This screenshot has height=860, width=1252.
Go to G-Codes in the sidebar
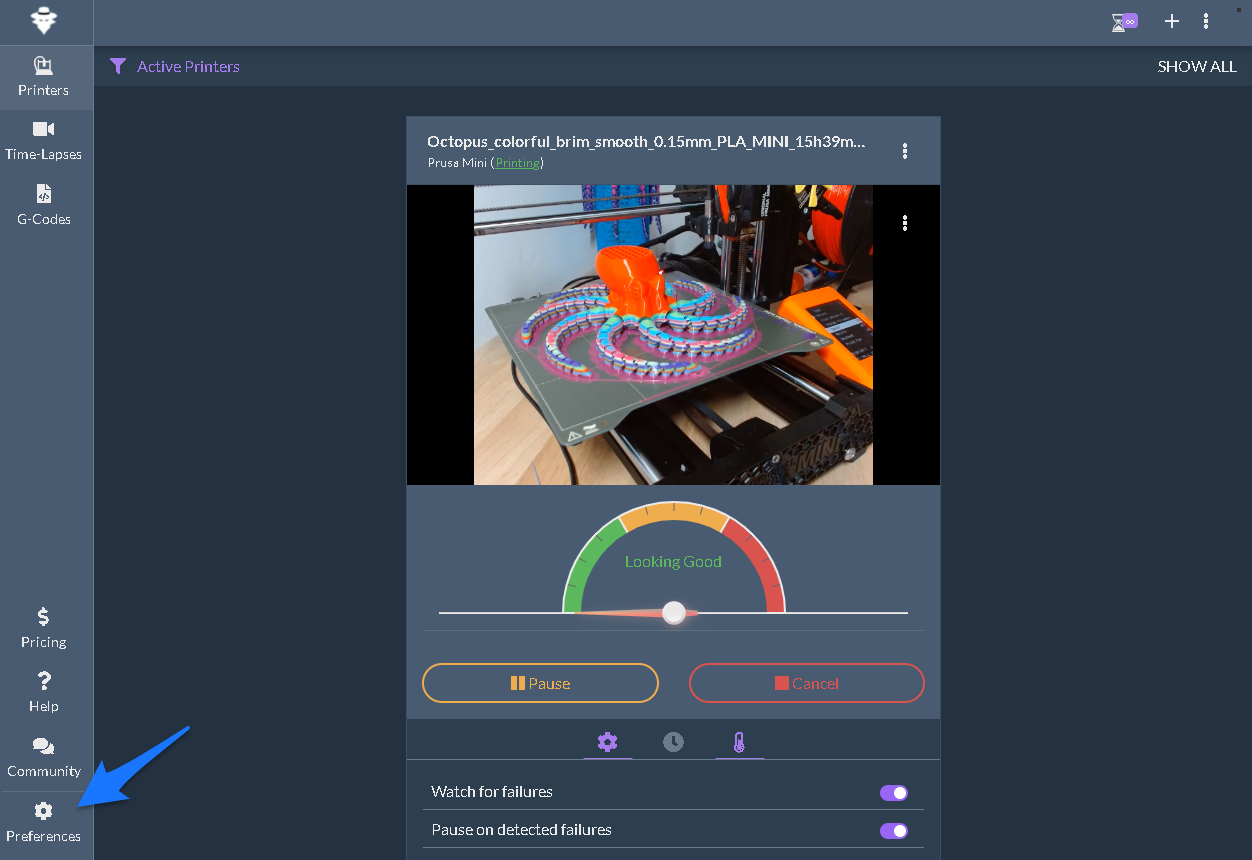[44, 205]
